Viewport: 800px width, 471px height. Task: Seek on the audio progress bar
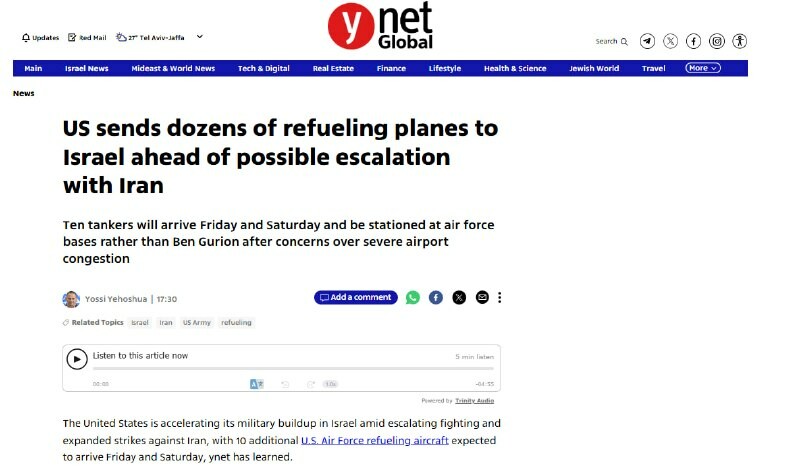coord(293,368)
